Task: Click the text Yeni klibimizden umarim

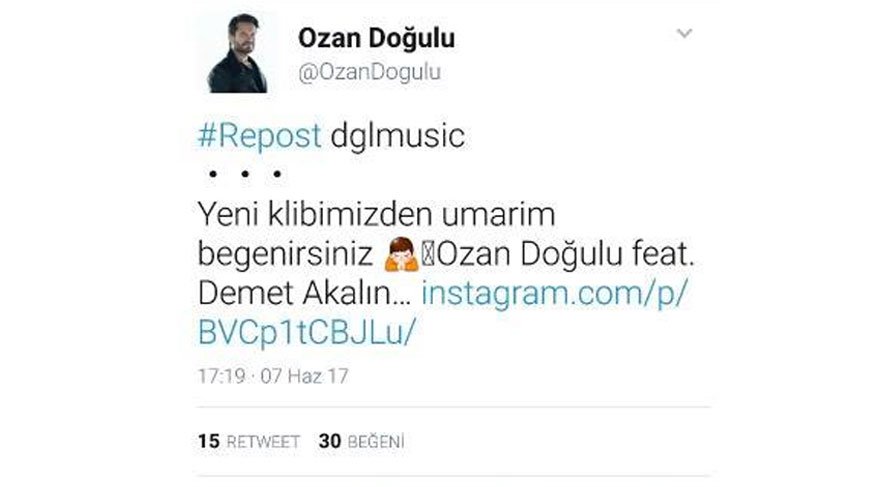Action: click(x=376, y=214)
